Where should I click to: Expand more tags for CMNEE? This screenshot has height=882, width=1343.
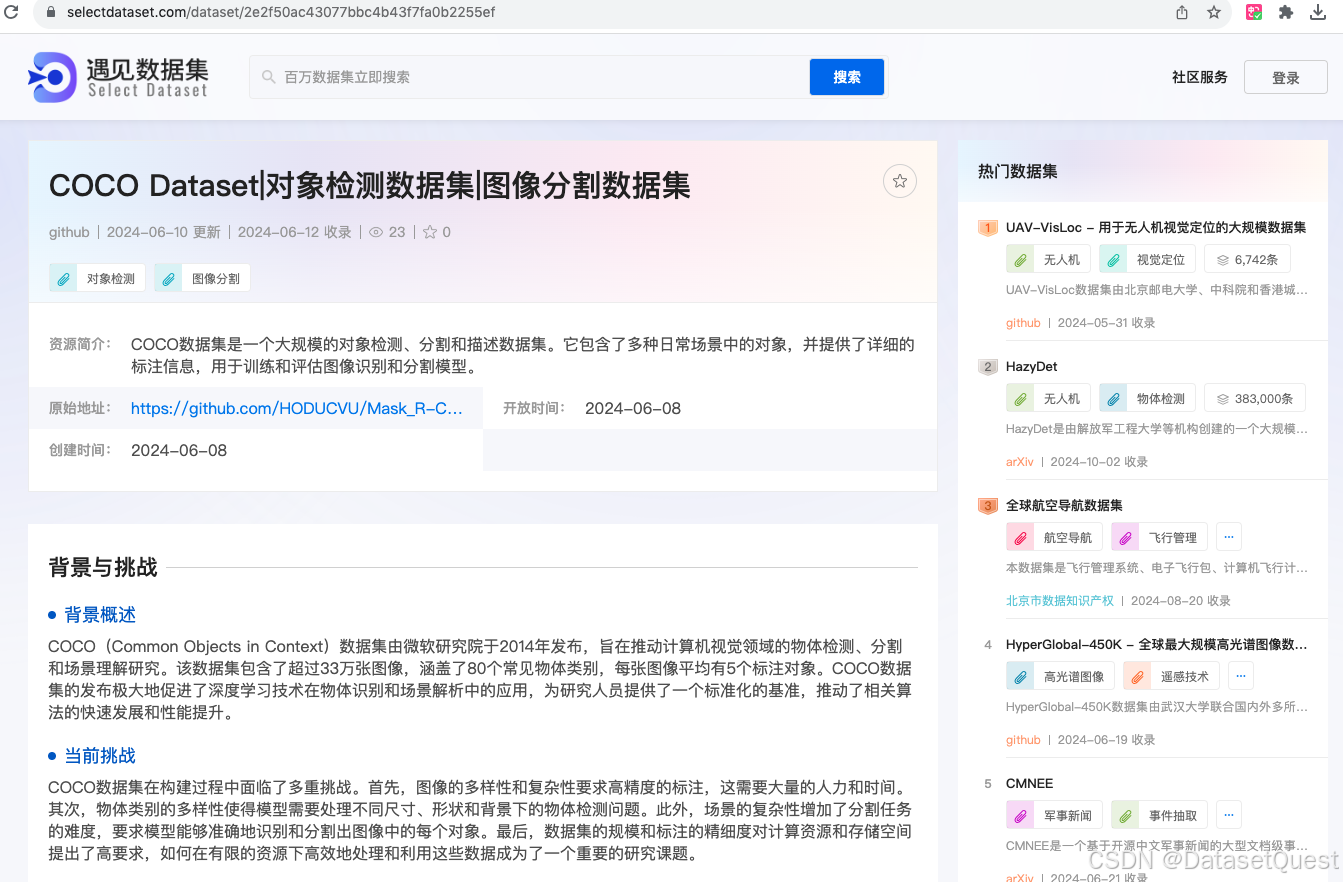[x=1229, y=814]
